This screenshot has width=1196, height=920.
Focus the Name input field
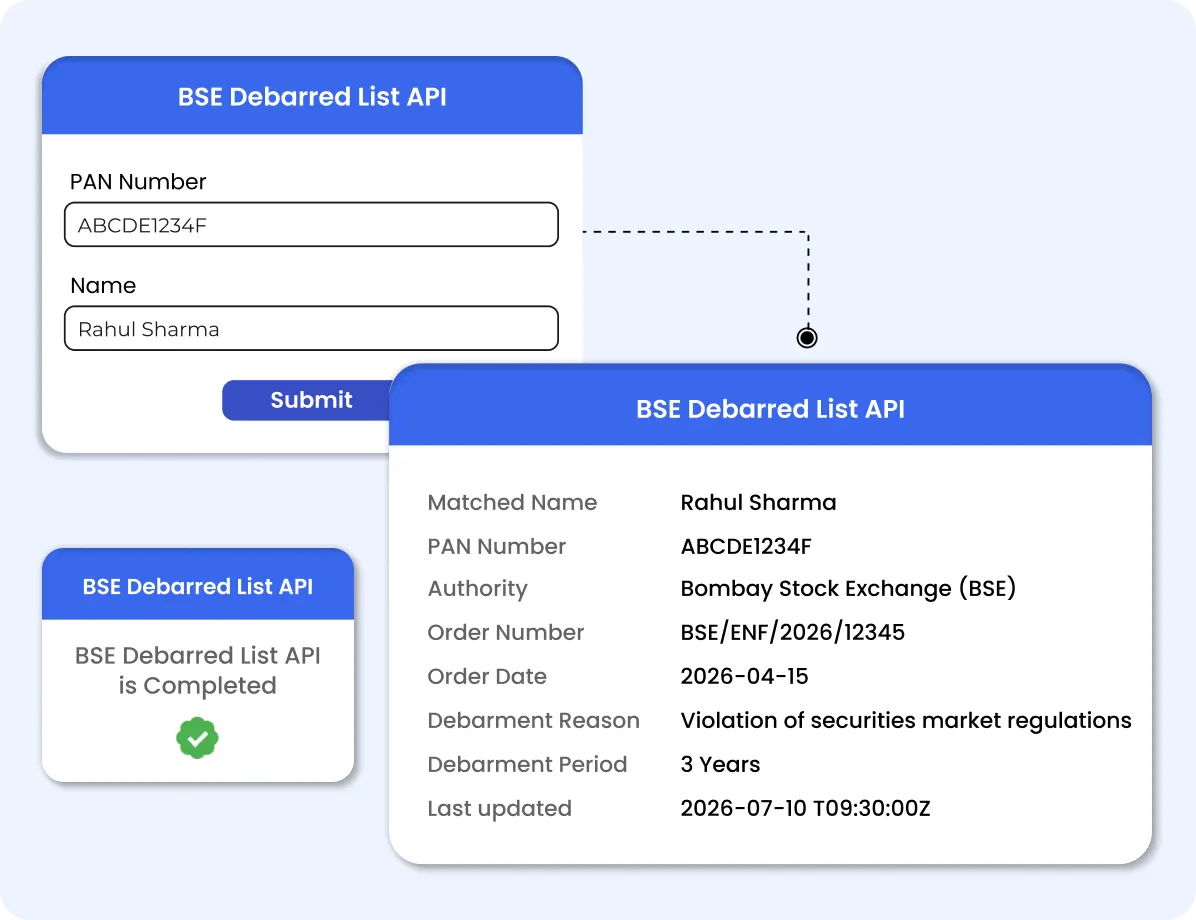pos(311,328)
